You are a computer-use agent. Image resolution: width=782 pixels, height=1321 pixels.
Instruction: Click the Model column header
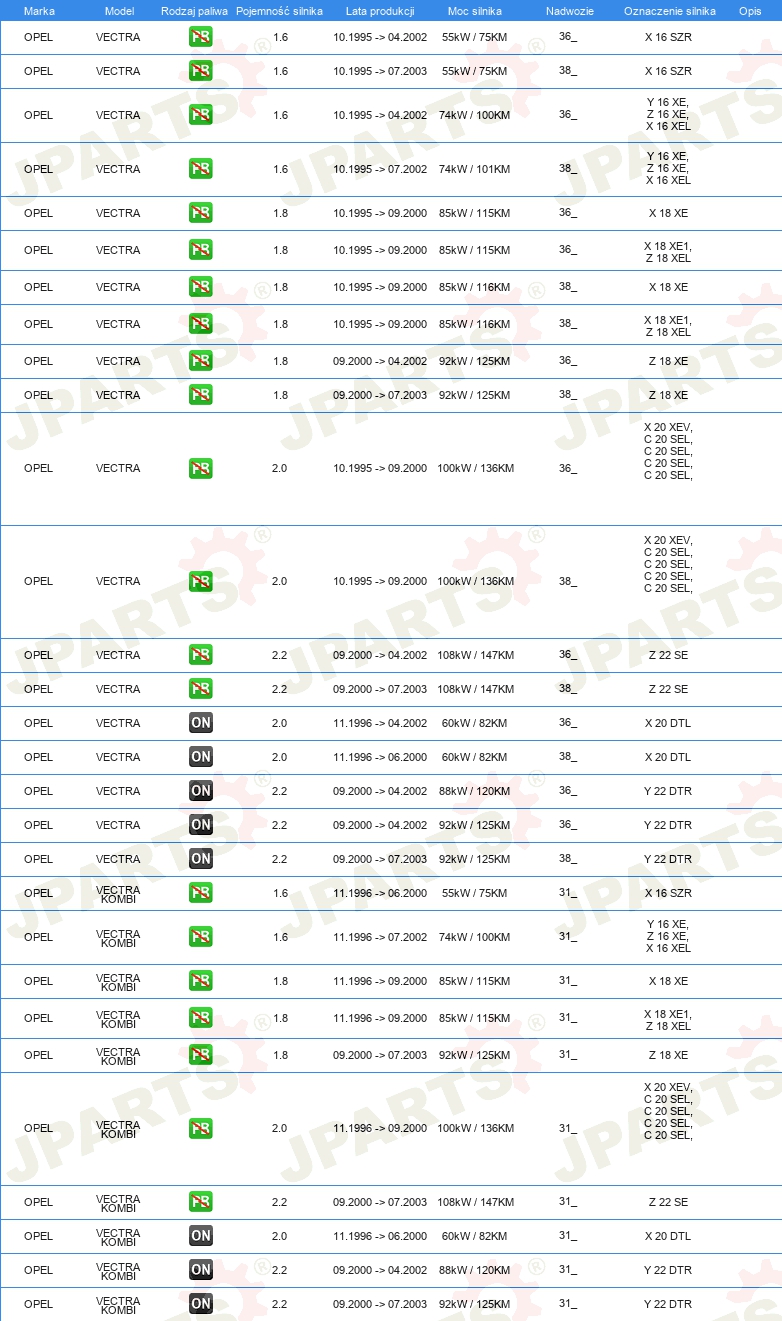pos(119,10)
